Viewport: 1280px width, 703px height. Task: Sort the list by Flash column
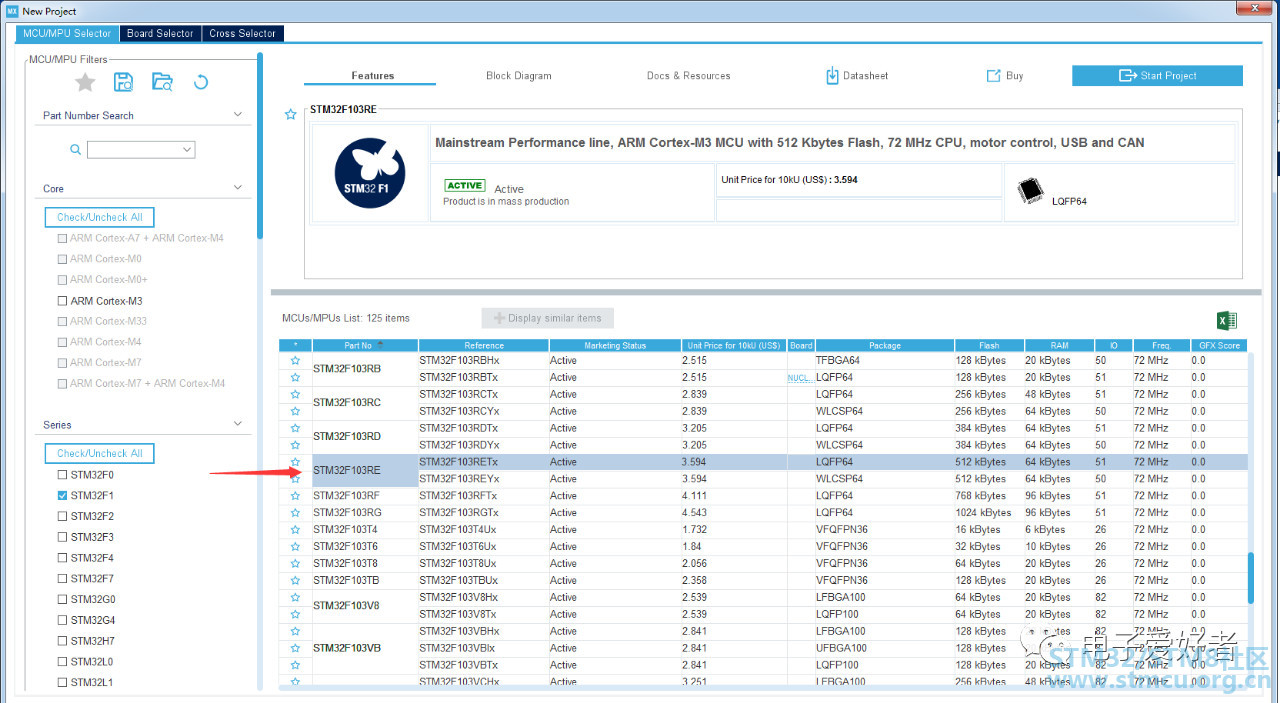[989, 345]
